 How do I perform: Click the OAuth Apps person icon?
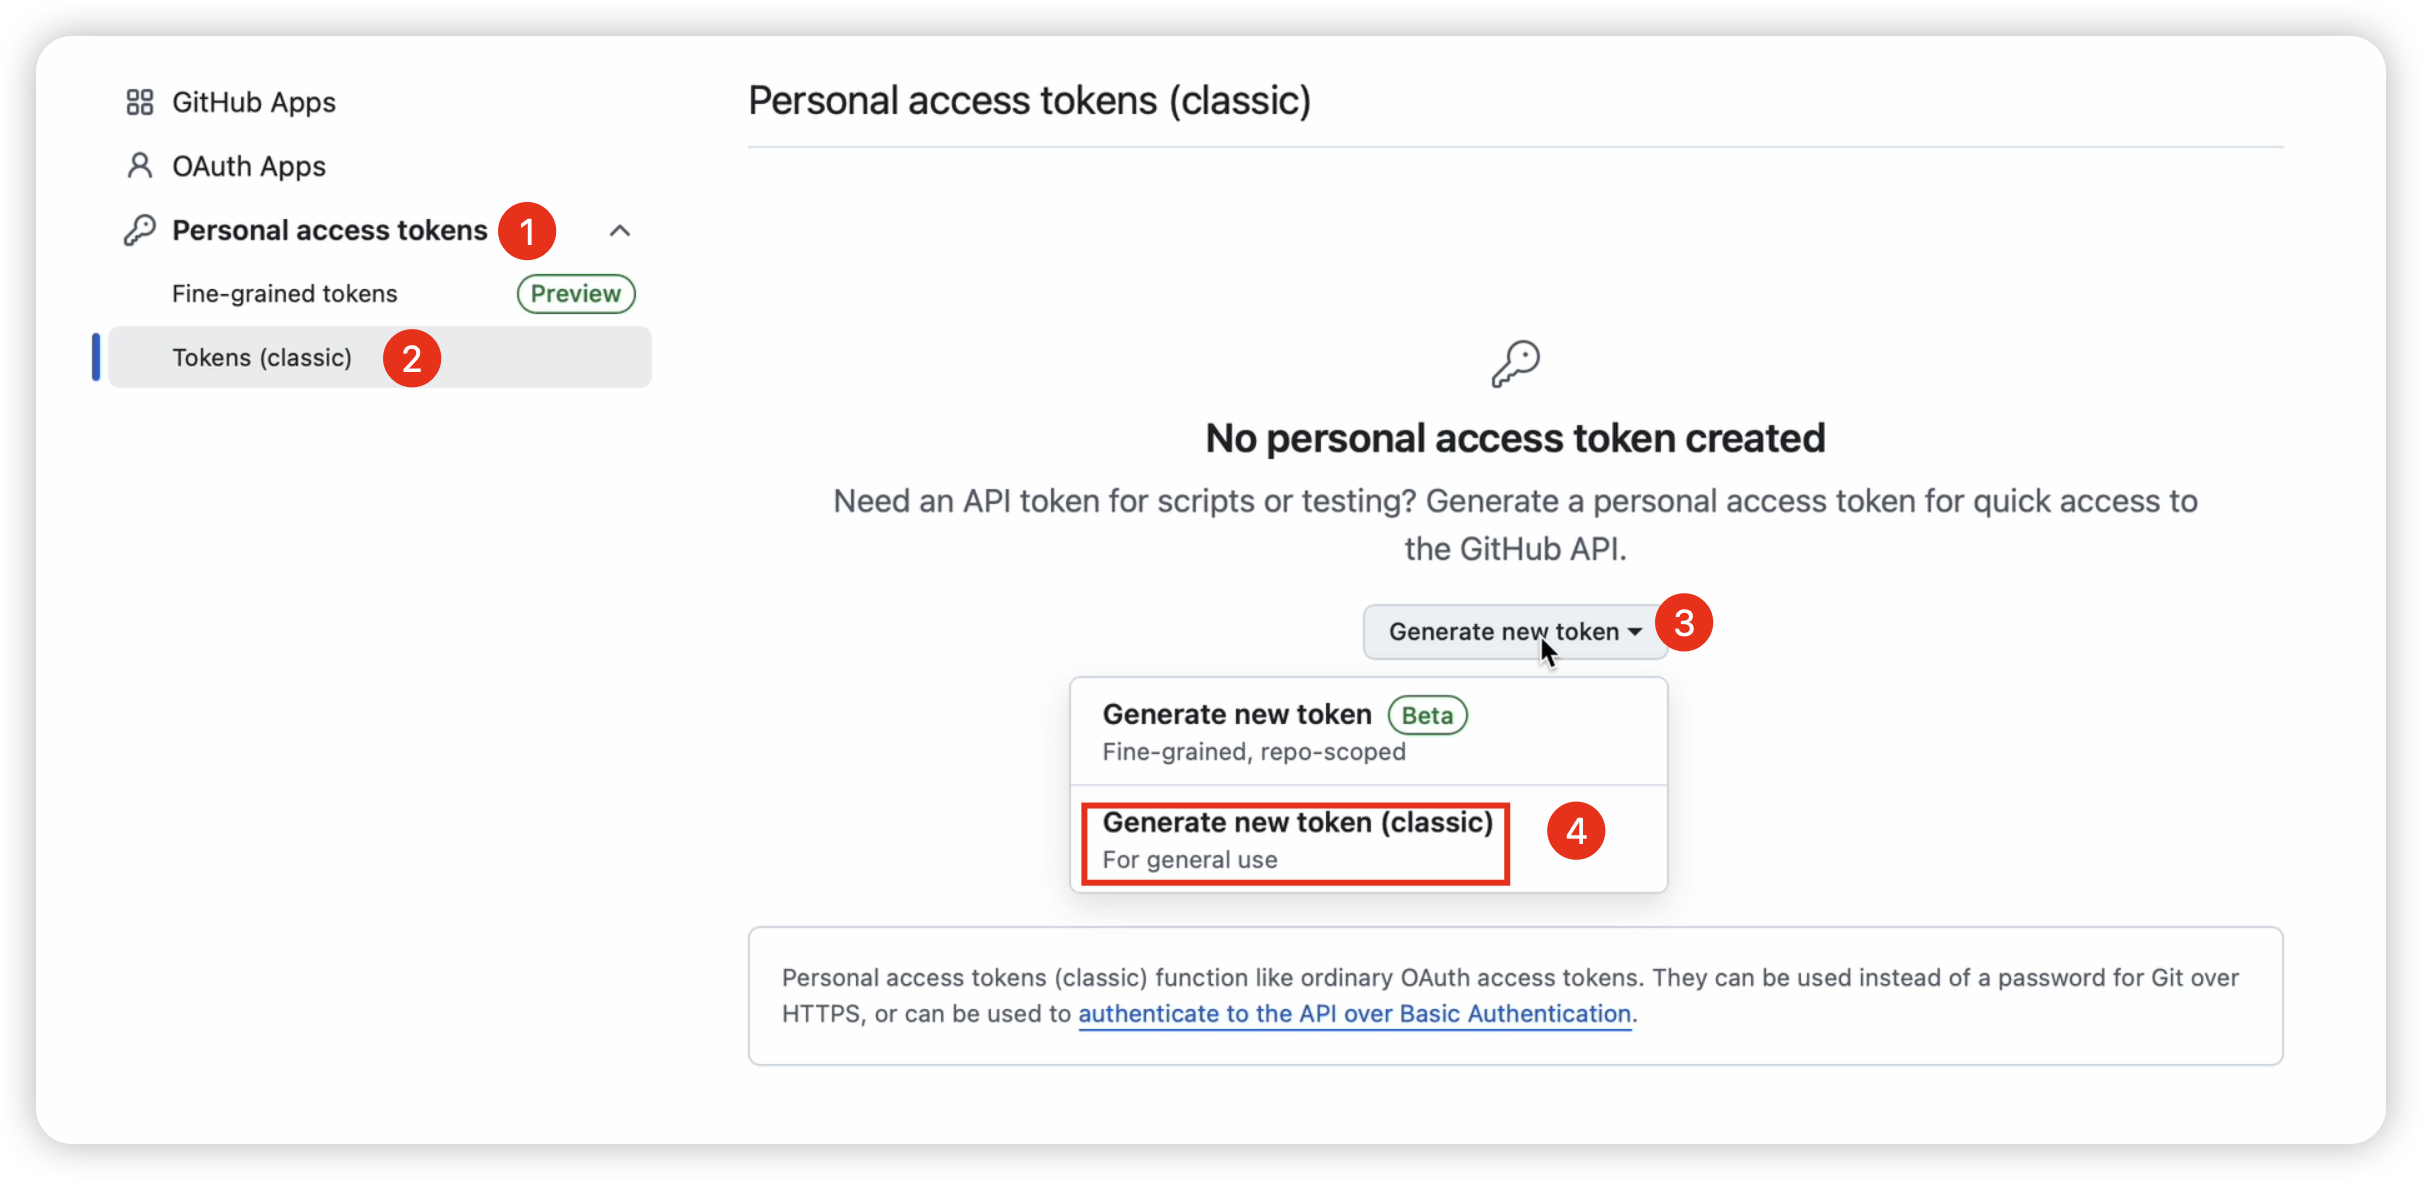140,166
